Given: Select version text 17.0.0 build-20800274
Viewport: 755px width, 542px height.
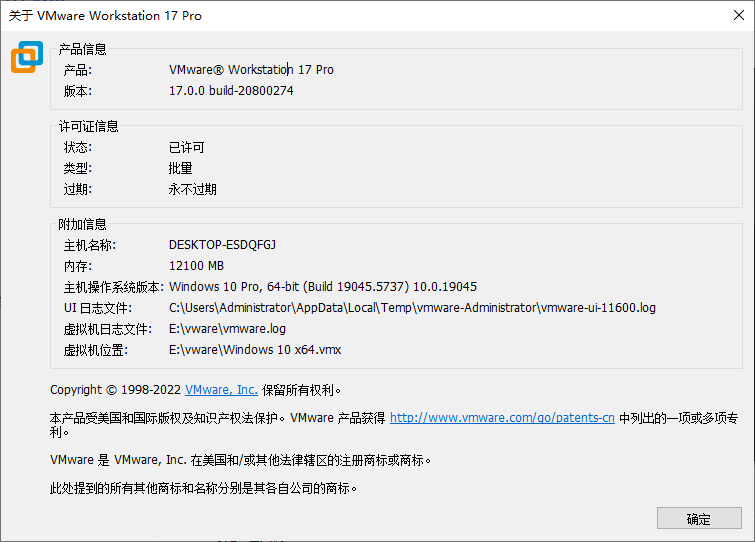Looking at the screenshot, I should [x=231, y=90].
